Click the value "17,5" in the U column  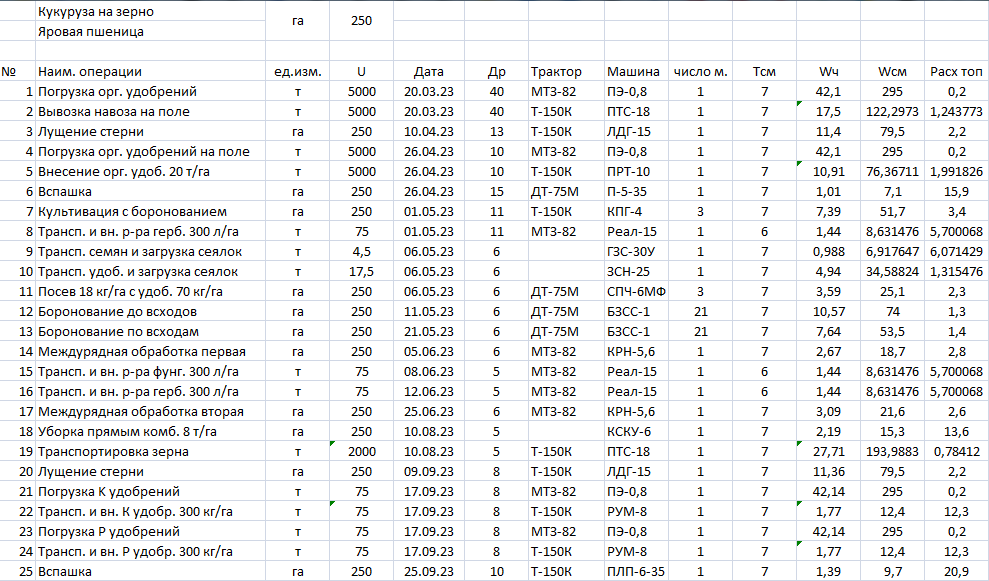coord(361,272)
